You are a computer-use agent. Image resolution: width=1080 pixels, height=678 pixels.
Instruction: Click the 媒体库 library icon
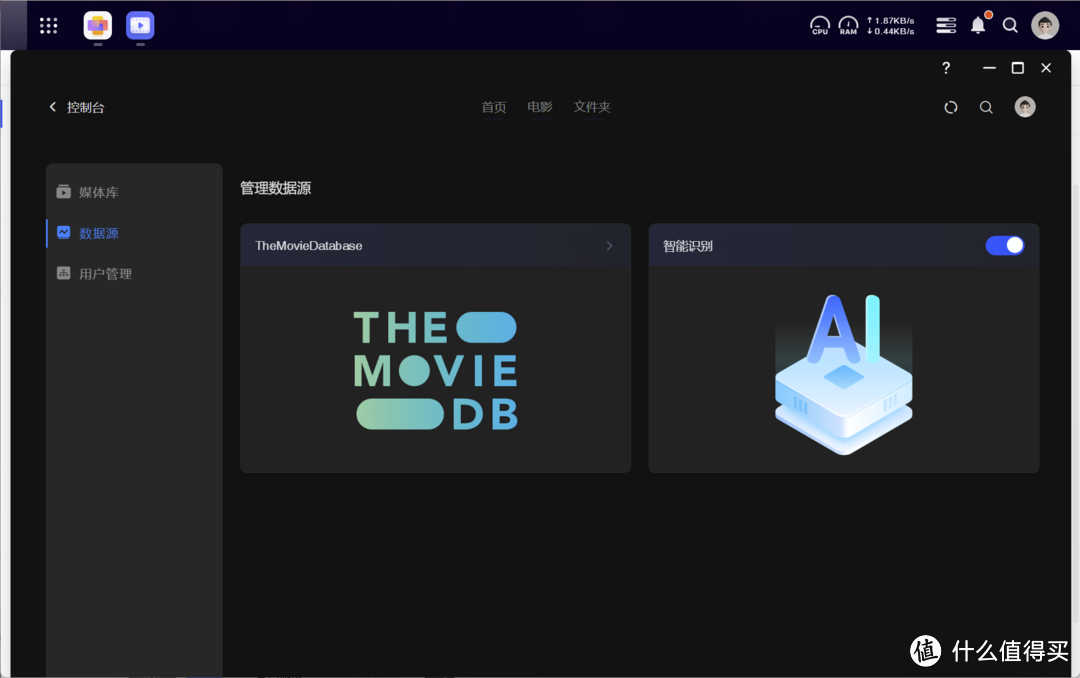coord(63,192)
